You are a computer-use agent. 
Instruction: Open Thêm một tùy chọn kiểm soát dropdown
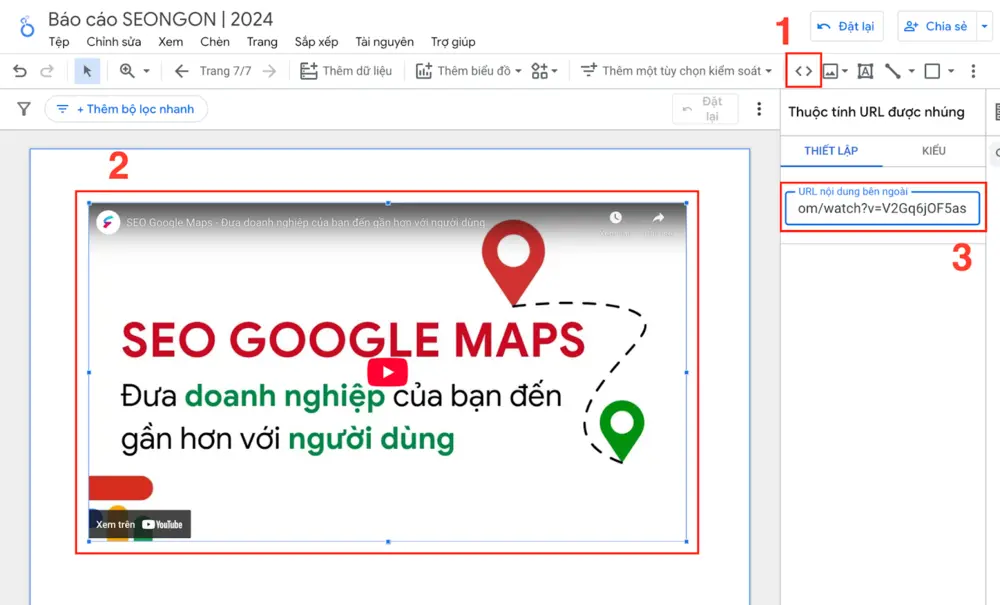coord(677,71)
